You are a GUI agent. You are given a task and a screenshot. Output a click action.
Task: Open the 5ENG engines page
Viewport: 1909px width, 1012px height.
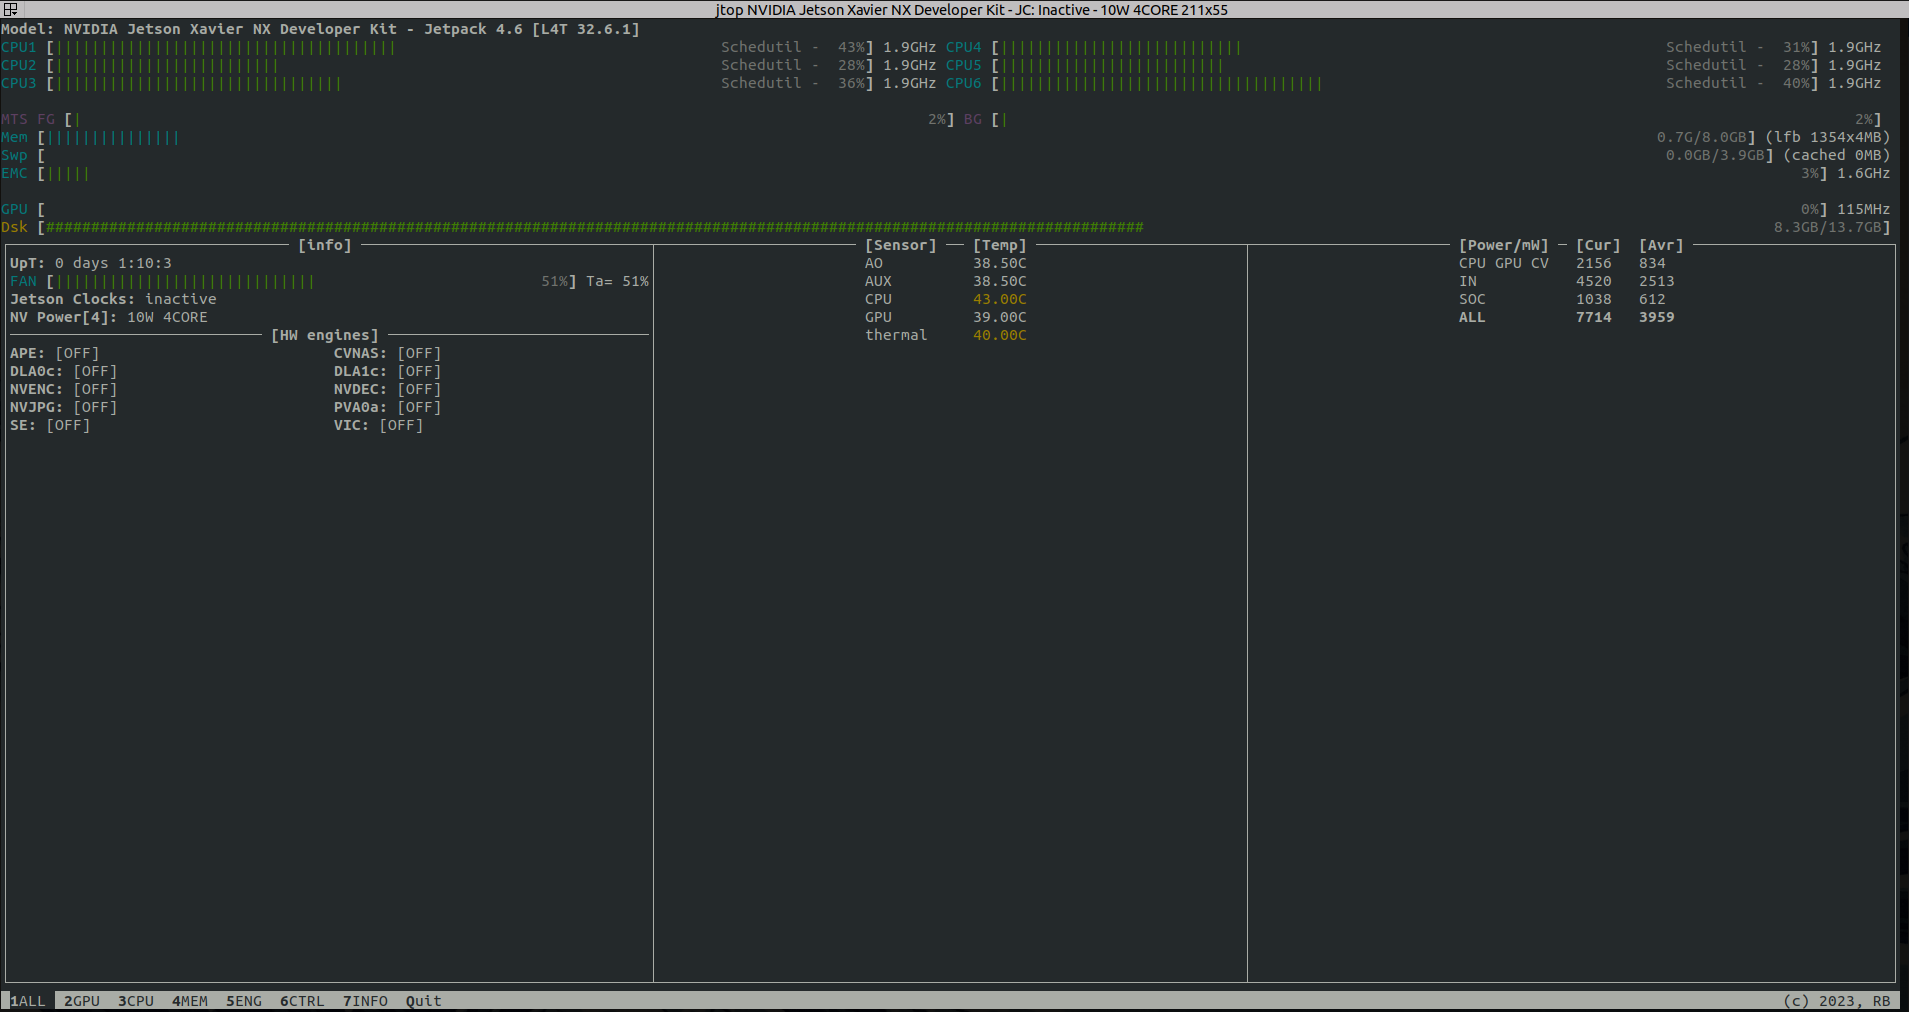tap(243, 1000)
